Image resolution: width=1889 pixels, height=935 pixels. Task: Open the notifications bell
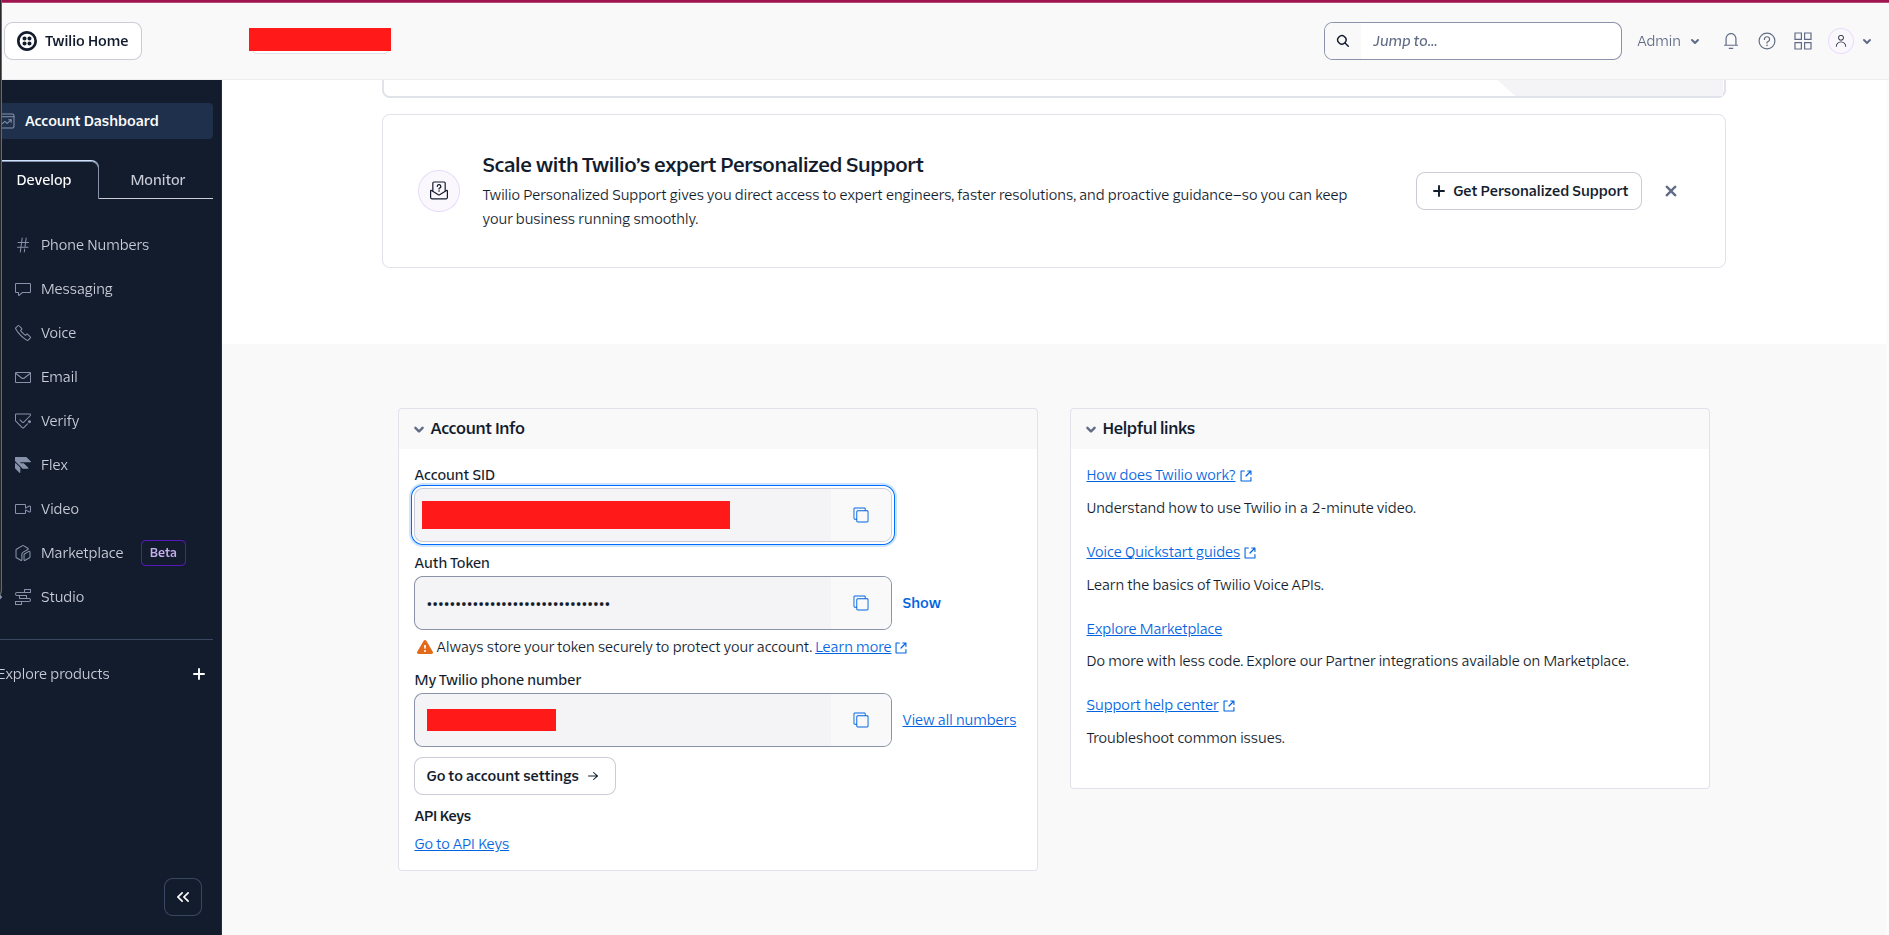[x=1730, y=40]
